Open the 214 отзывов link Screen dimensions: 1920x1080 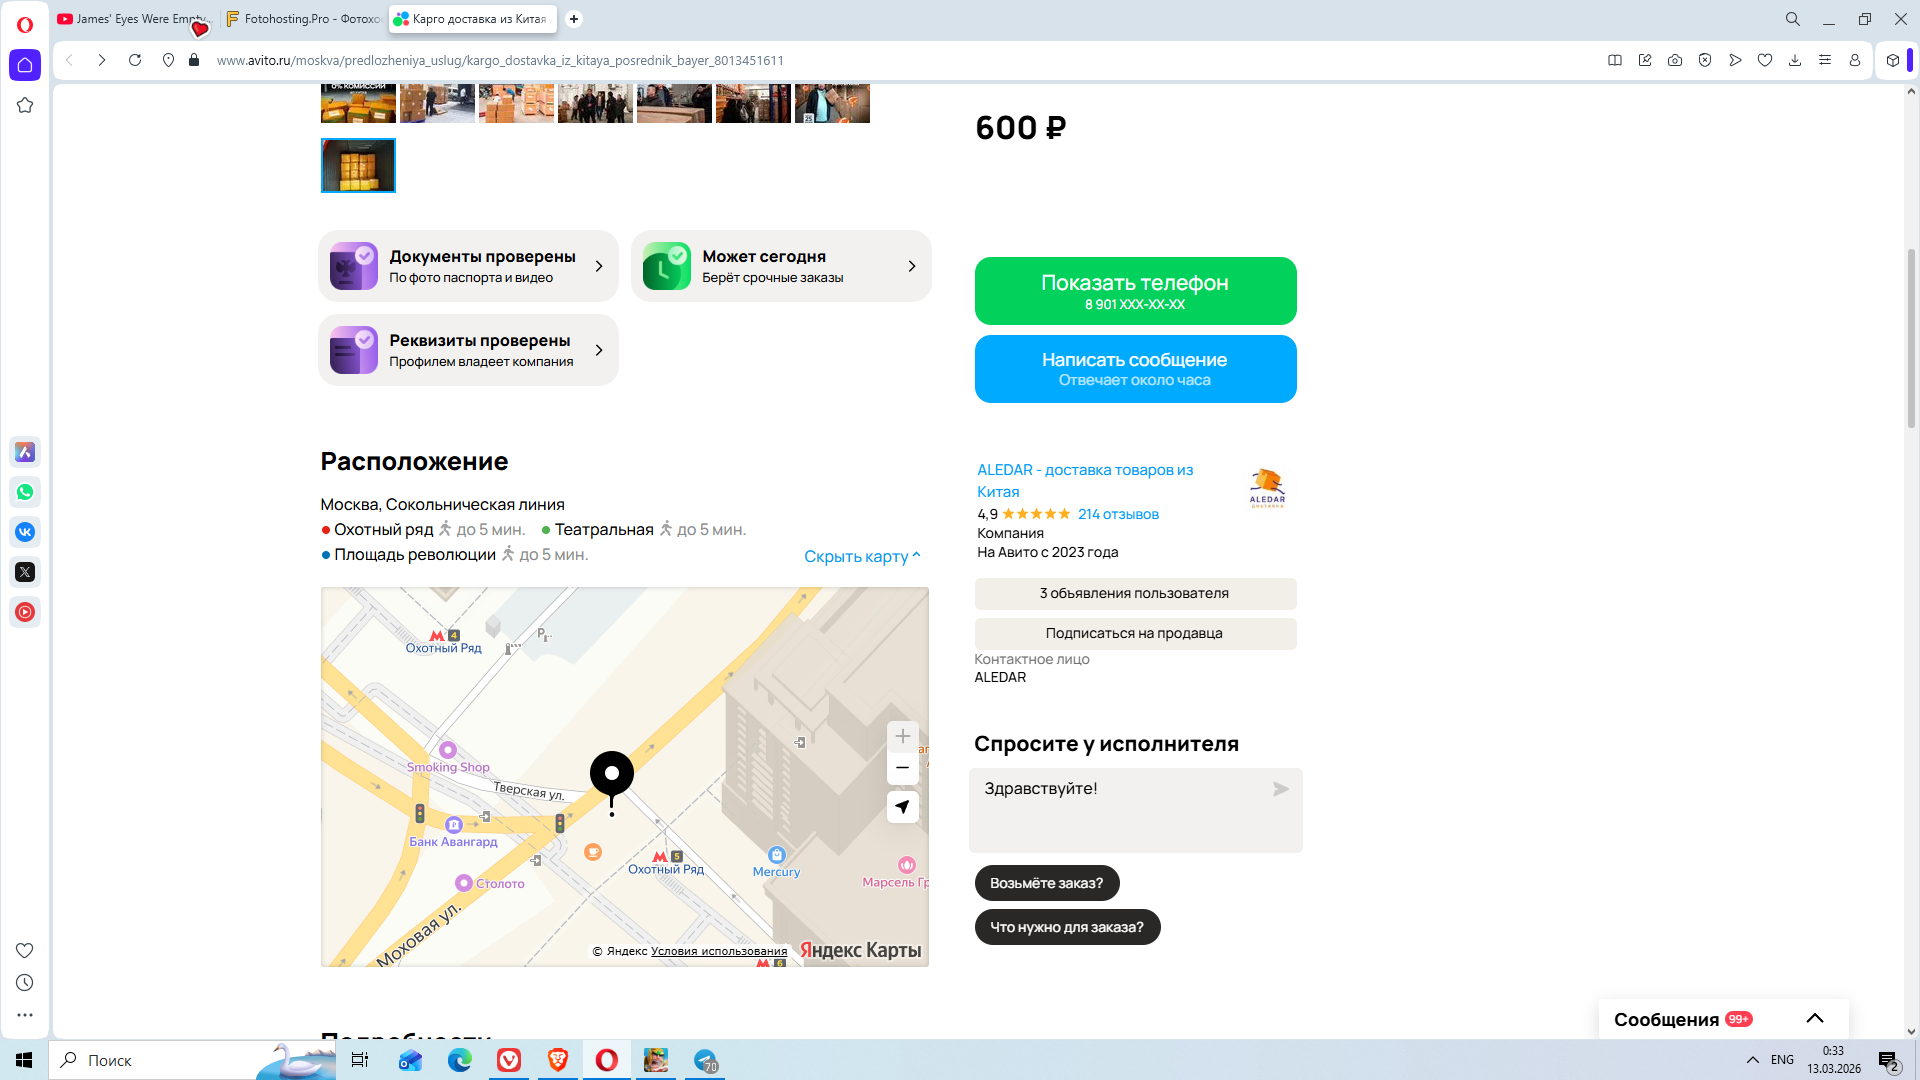1118,514
